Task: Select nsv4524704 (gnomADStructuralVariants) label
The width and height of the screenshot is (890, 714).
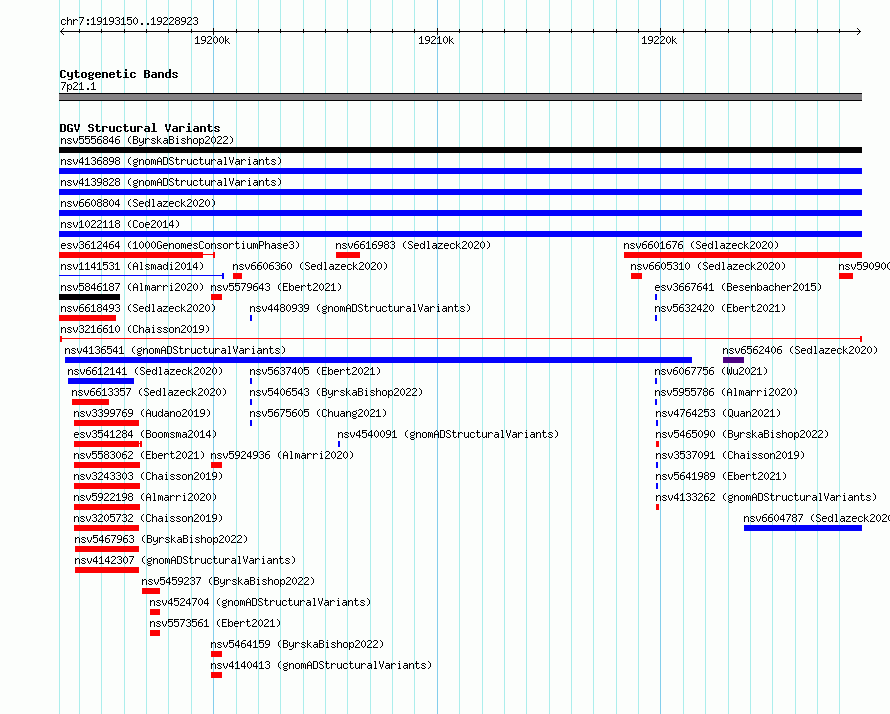Action: tap(260, 602)
